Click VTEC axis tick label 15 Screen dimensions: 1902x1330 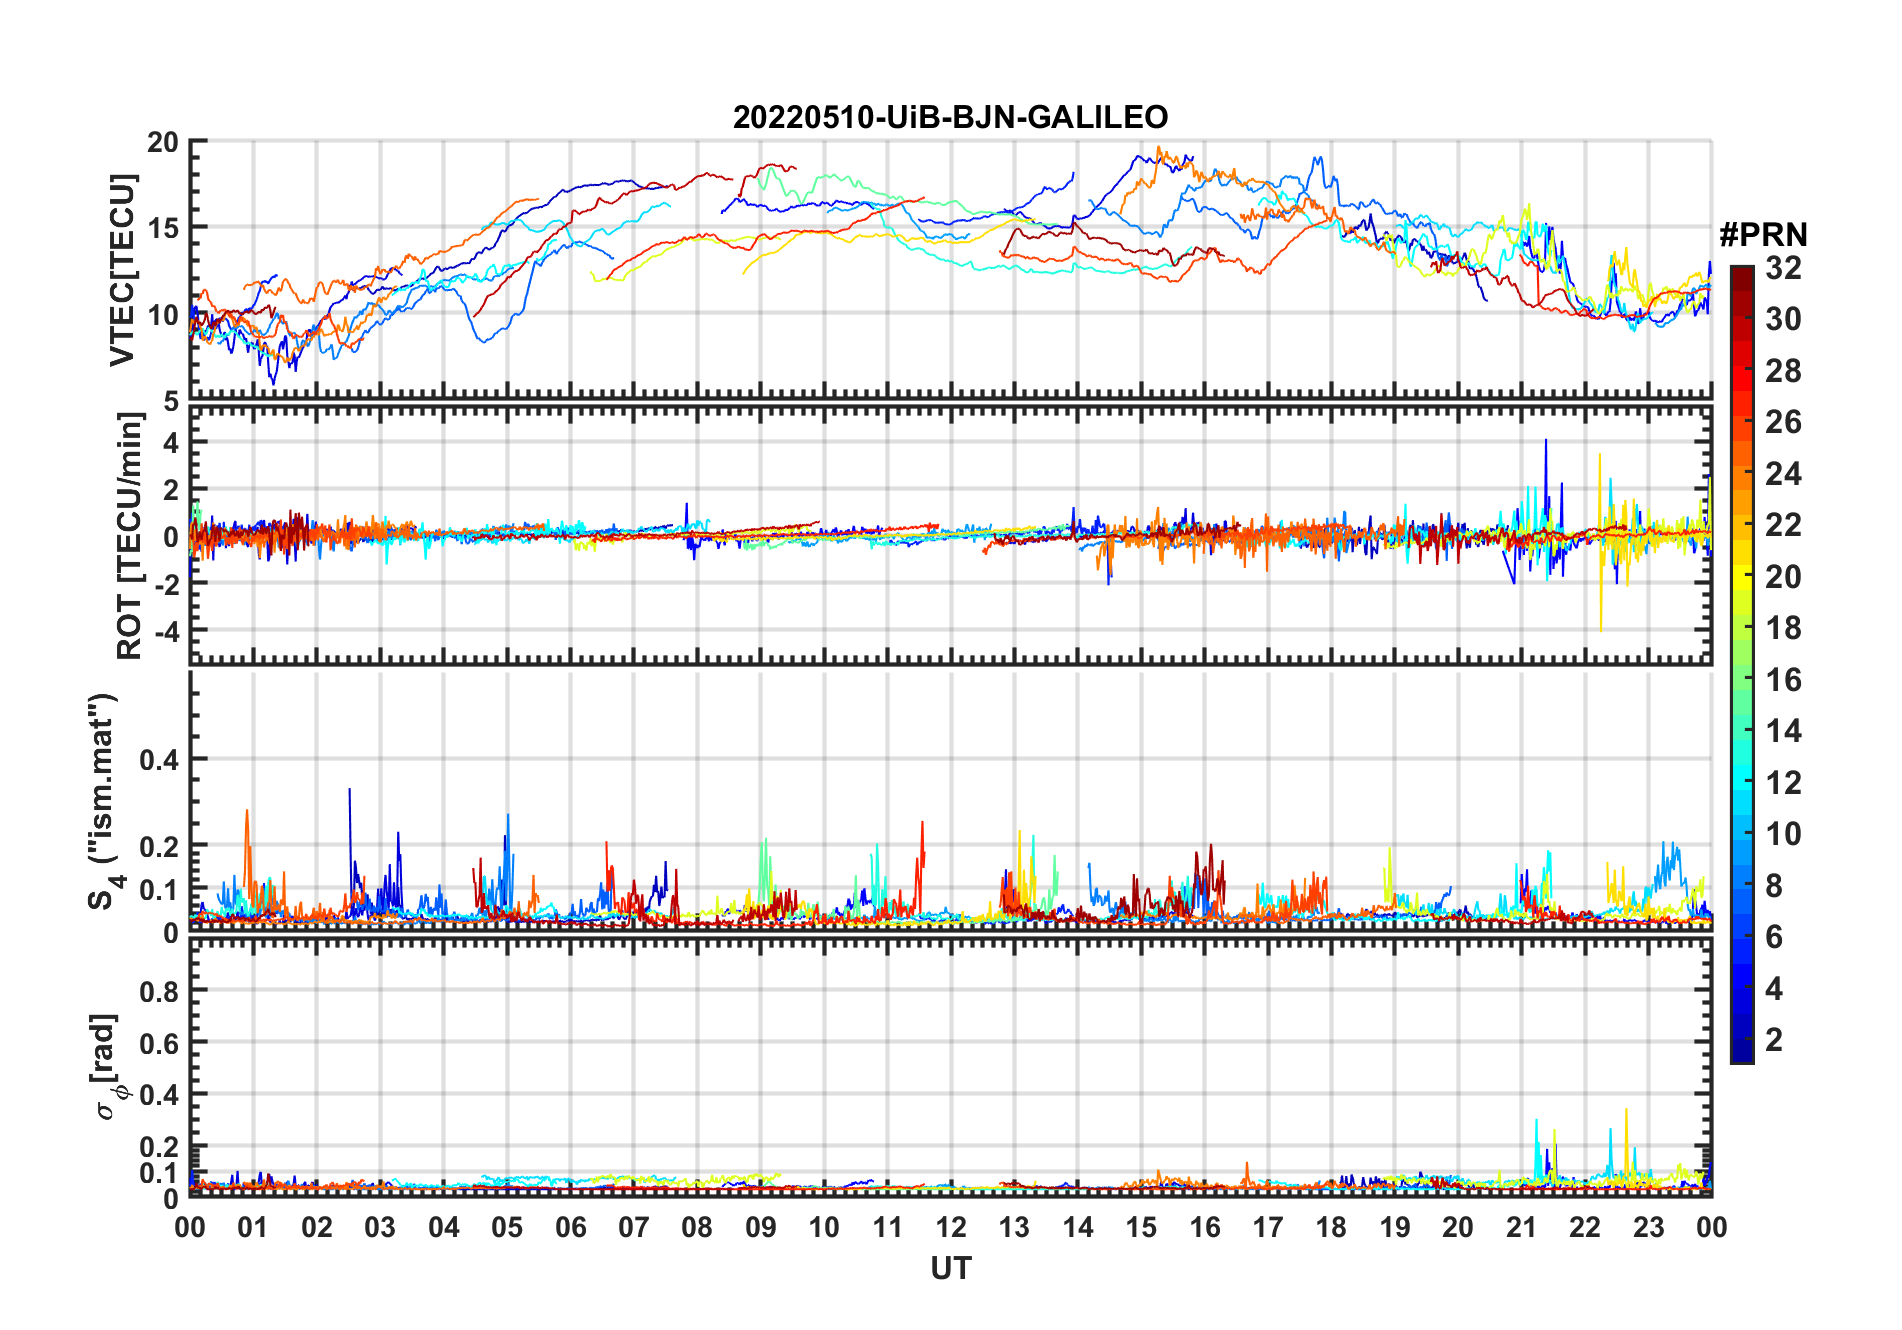pyautogui.click(x=163, y=229)
